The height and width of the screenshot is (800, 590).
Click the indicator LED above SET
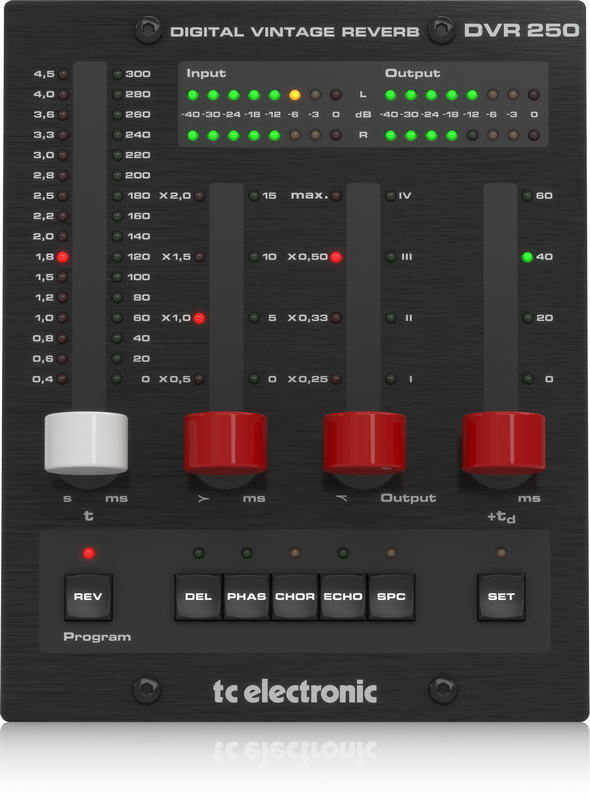point(501,553)
